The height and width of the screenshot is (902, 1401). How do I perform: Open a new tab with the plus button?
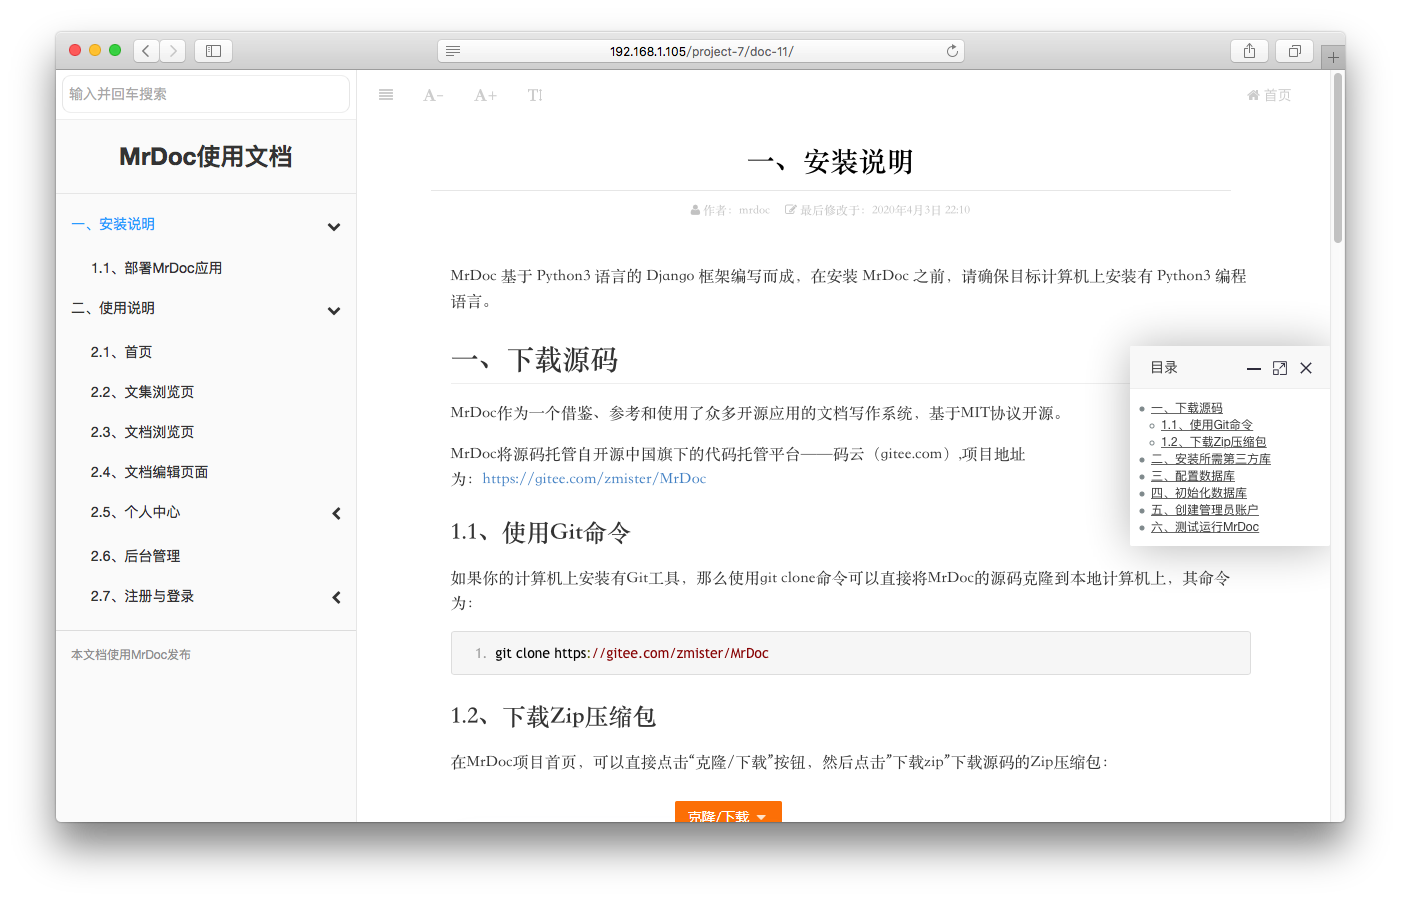1333,57
